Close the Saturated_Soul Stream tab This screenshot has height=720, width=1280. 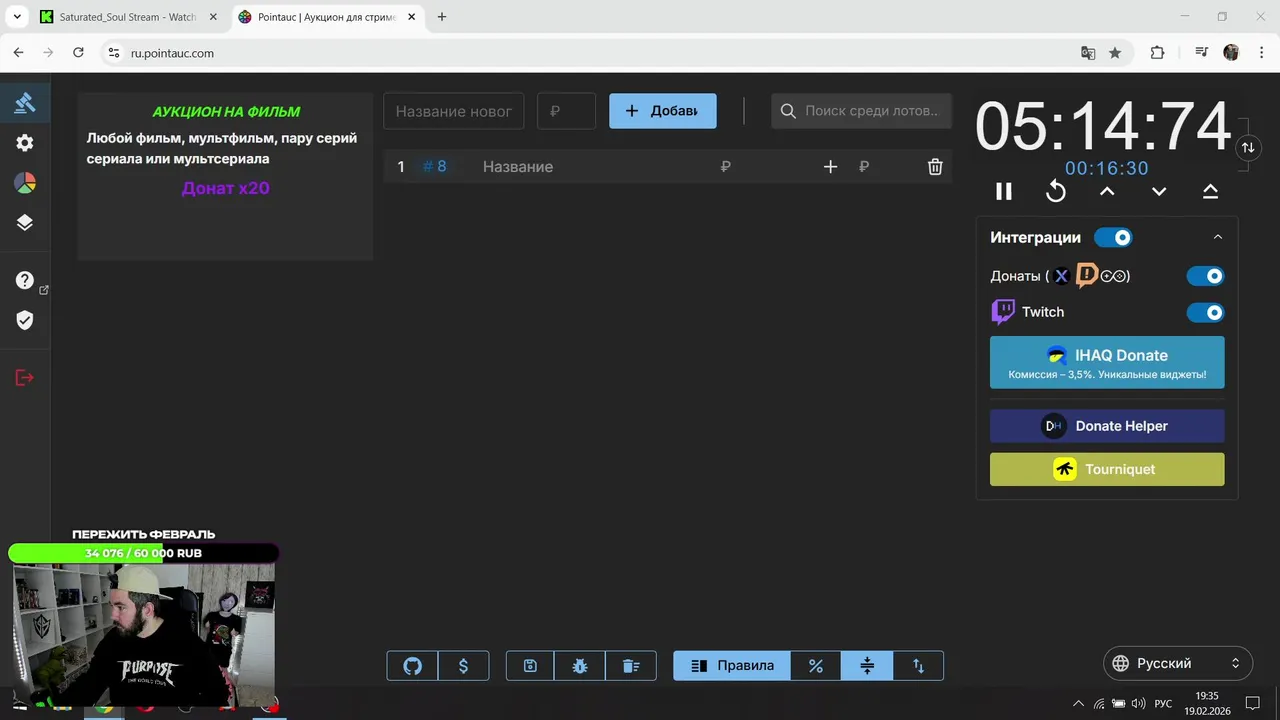[213, 17]
